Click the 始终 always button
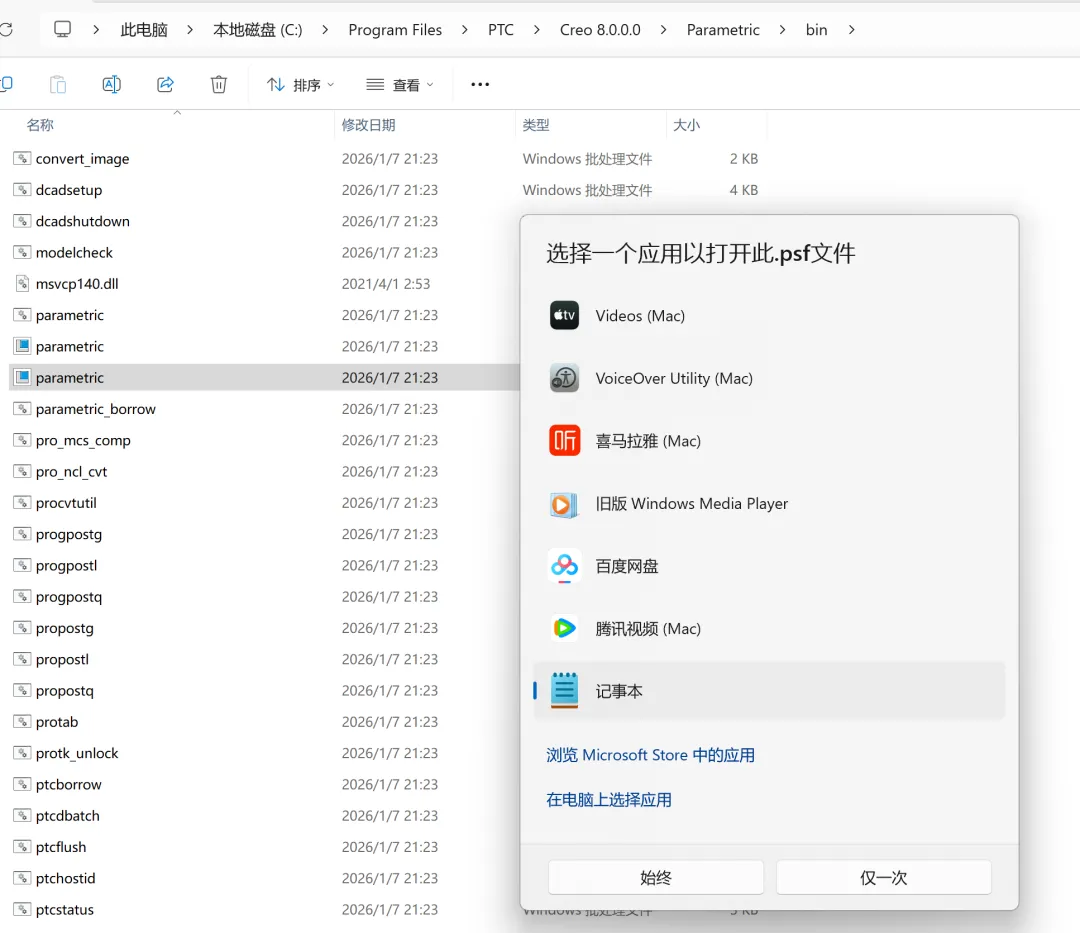 point(656,877)
